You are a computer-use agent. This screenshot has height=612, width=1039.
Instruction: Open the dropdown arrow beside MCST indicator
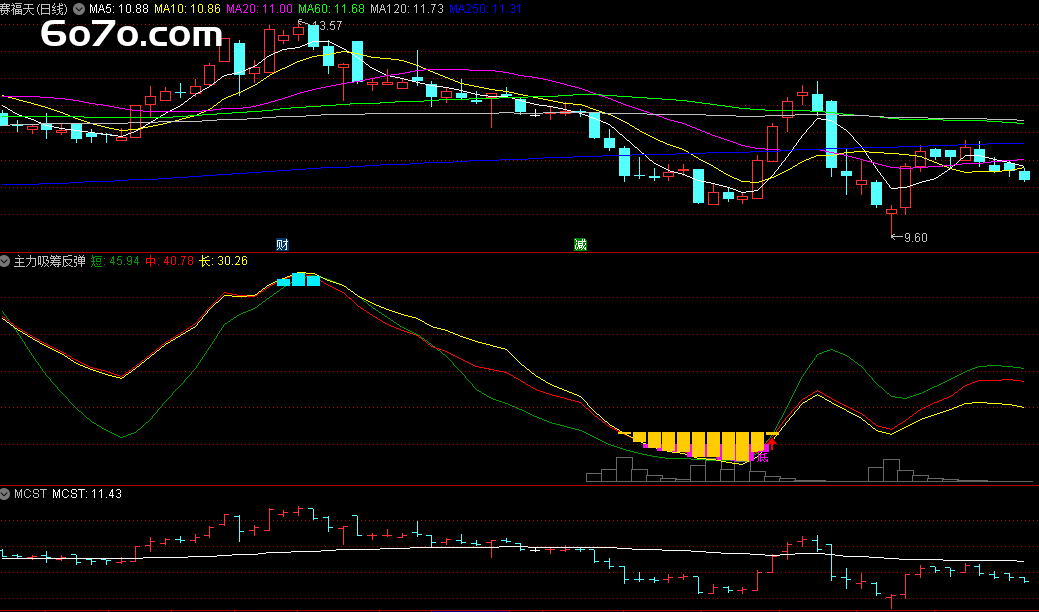tap(5, 493)
